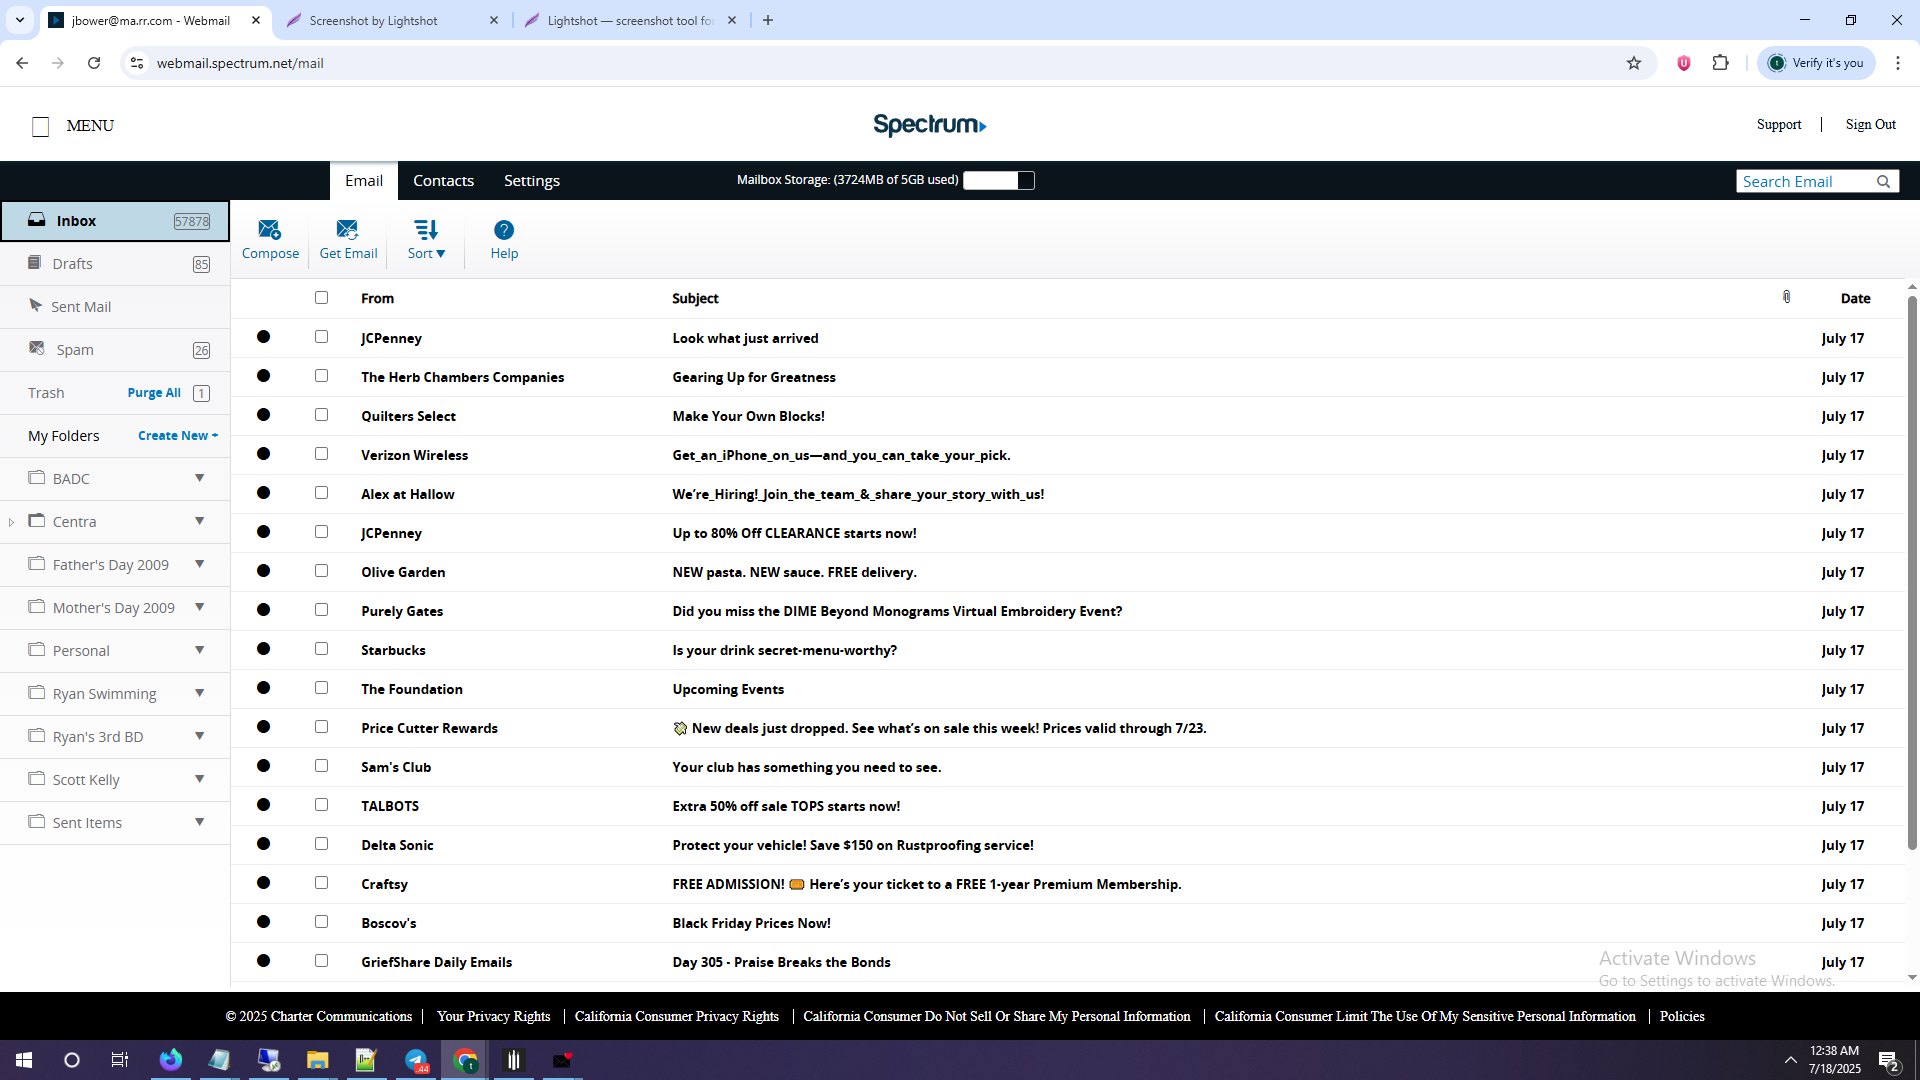Bookmark this page with the star icon

tap(1634, 63)
